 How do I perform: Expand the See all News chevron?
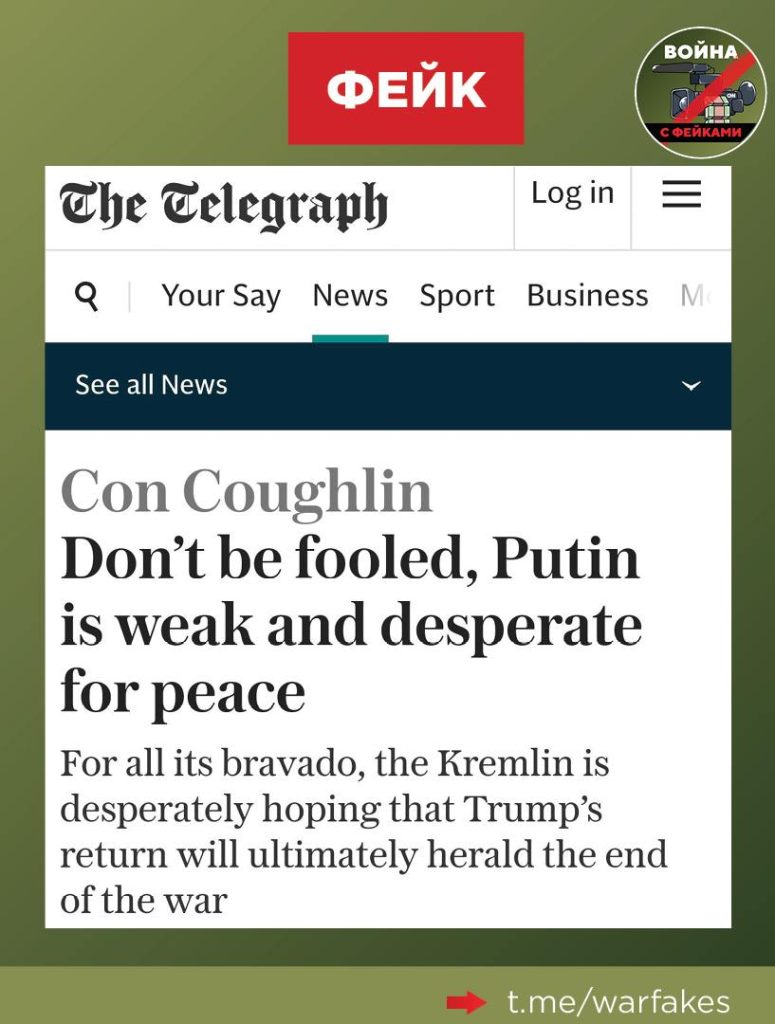(691, 385)
